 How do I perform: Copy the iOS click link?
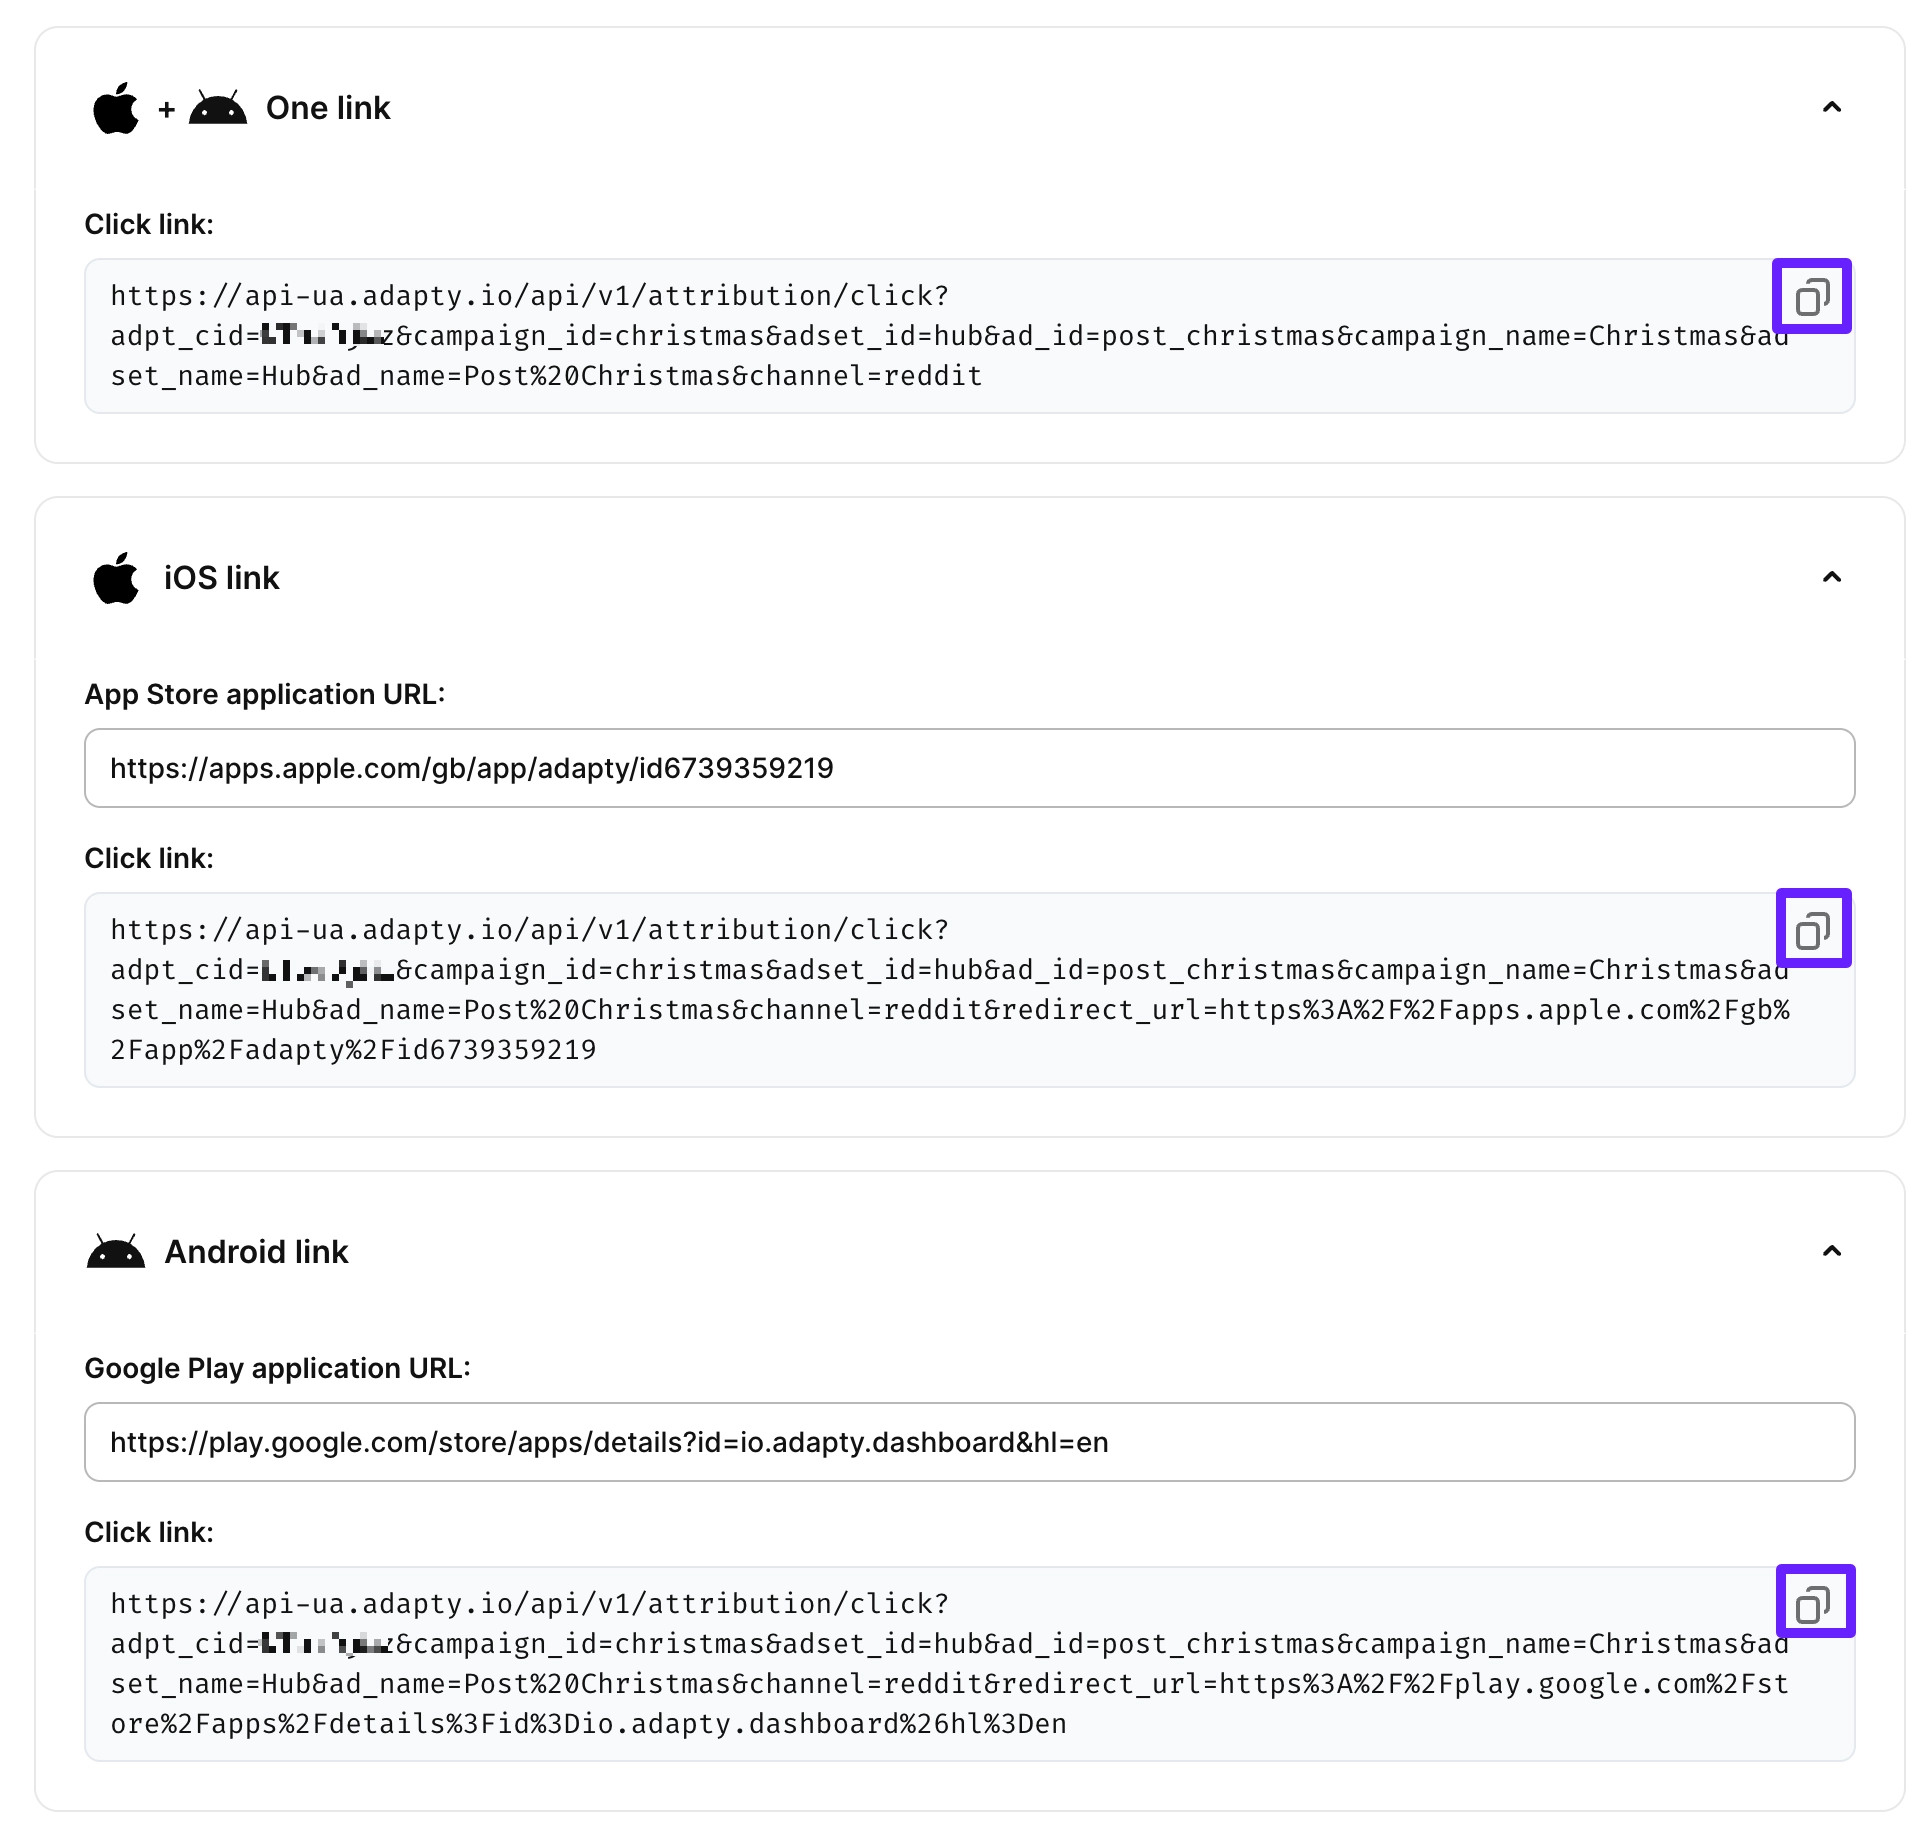pyautogui.click(x=1812, y=929)
